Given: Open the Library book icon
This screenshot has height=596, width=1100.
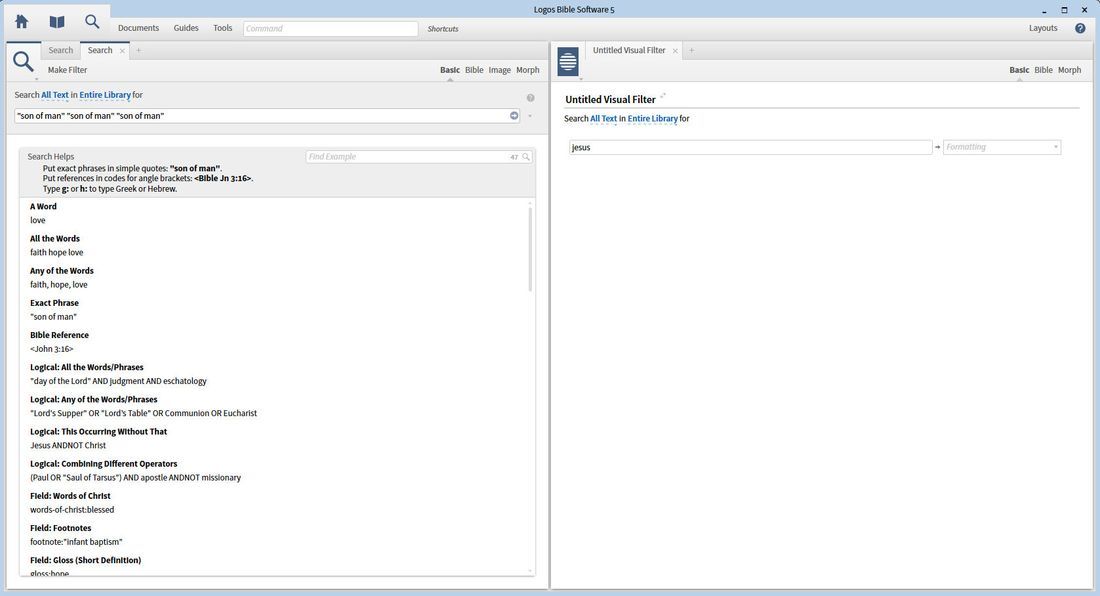Looking at the screenshot, I should (57, 22).
